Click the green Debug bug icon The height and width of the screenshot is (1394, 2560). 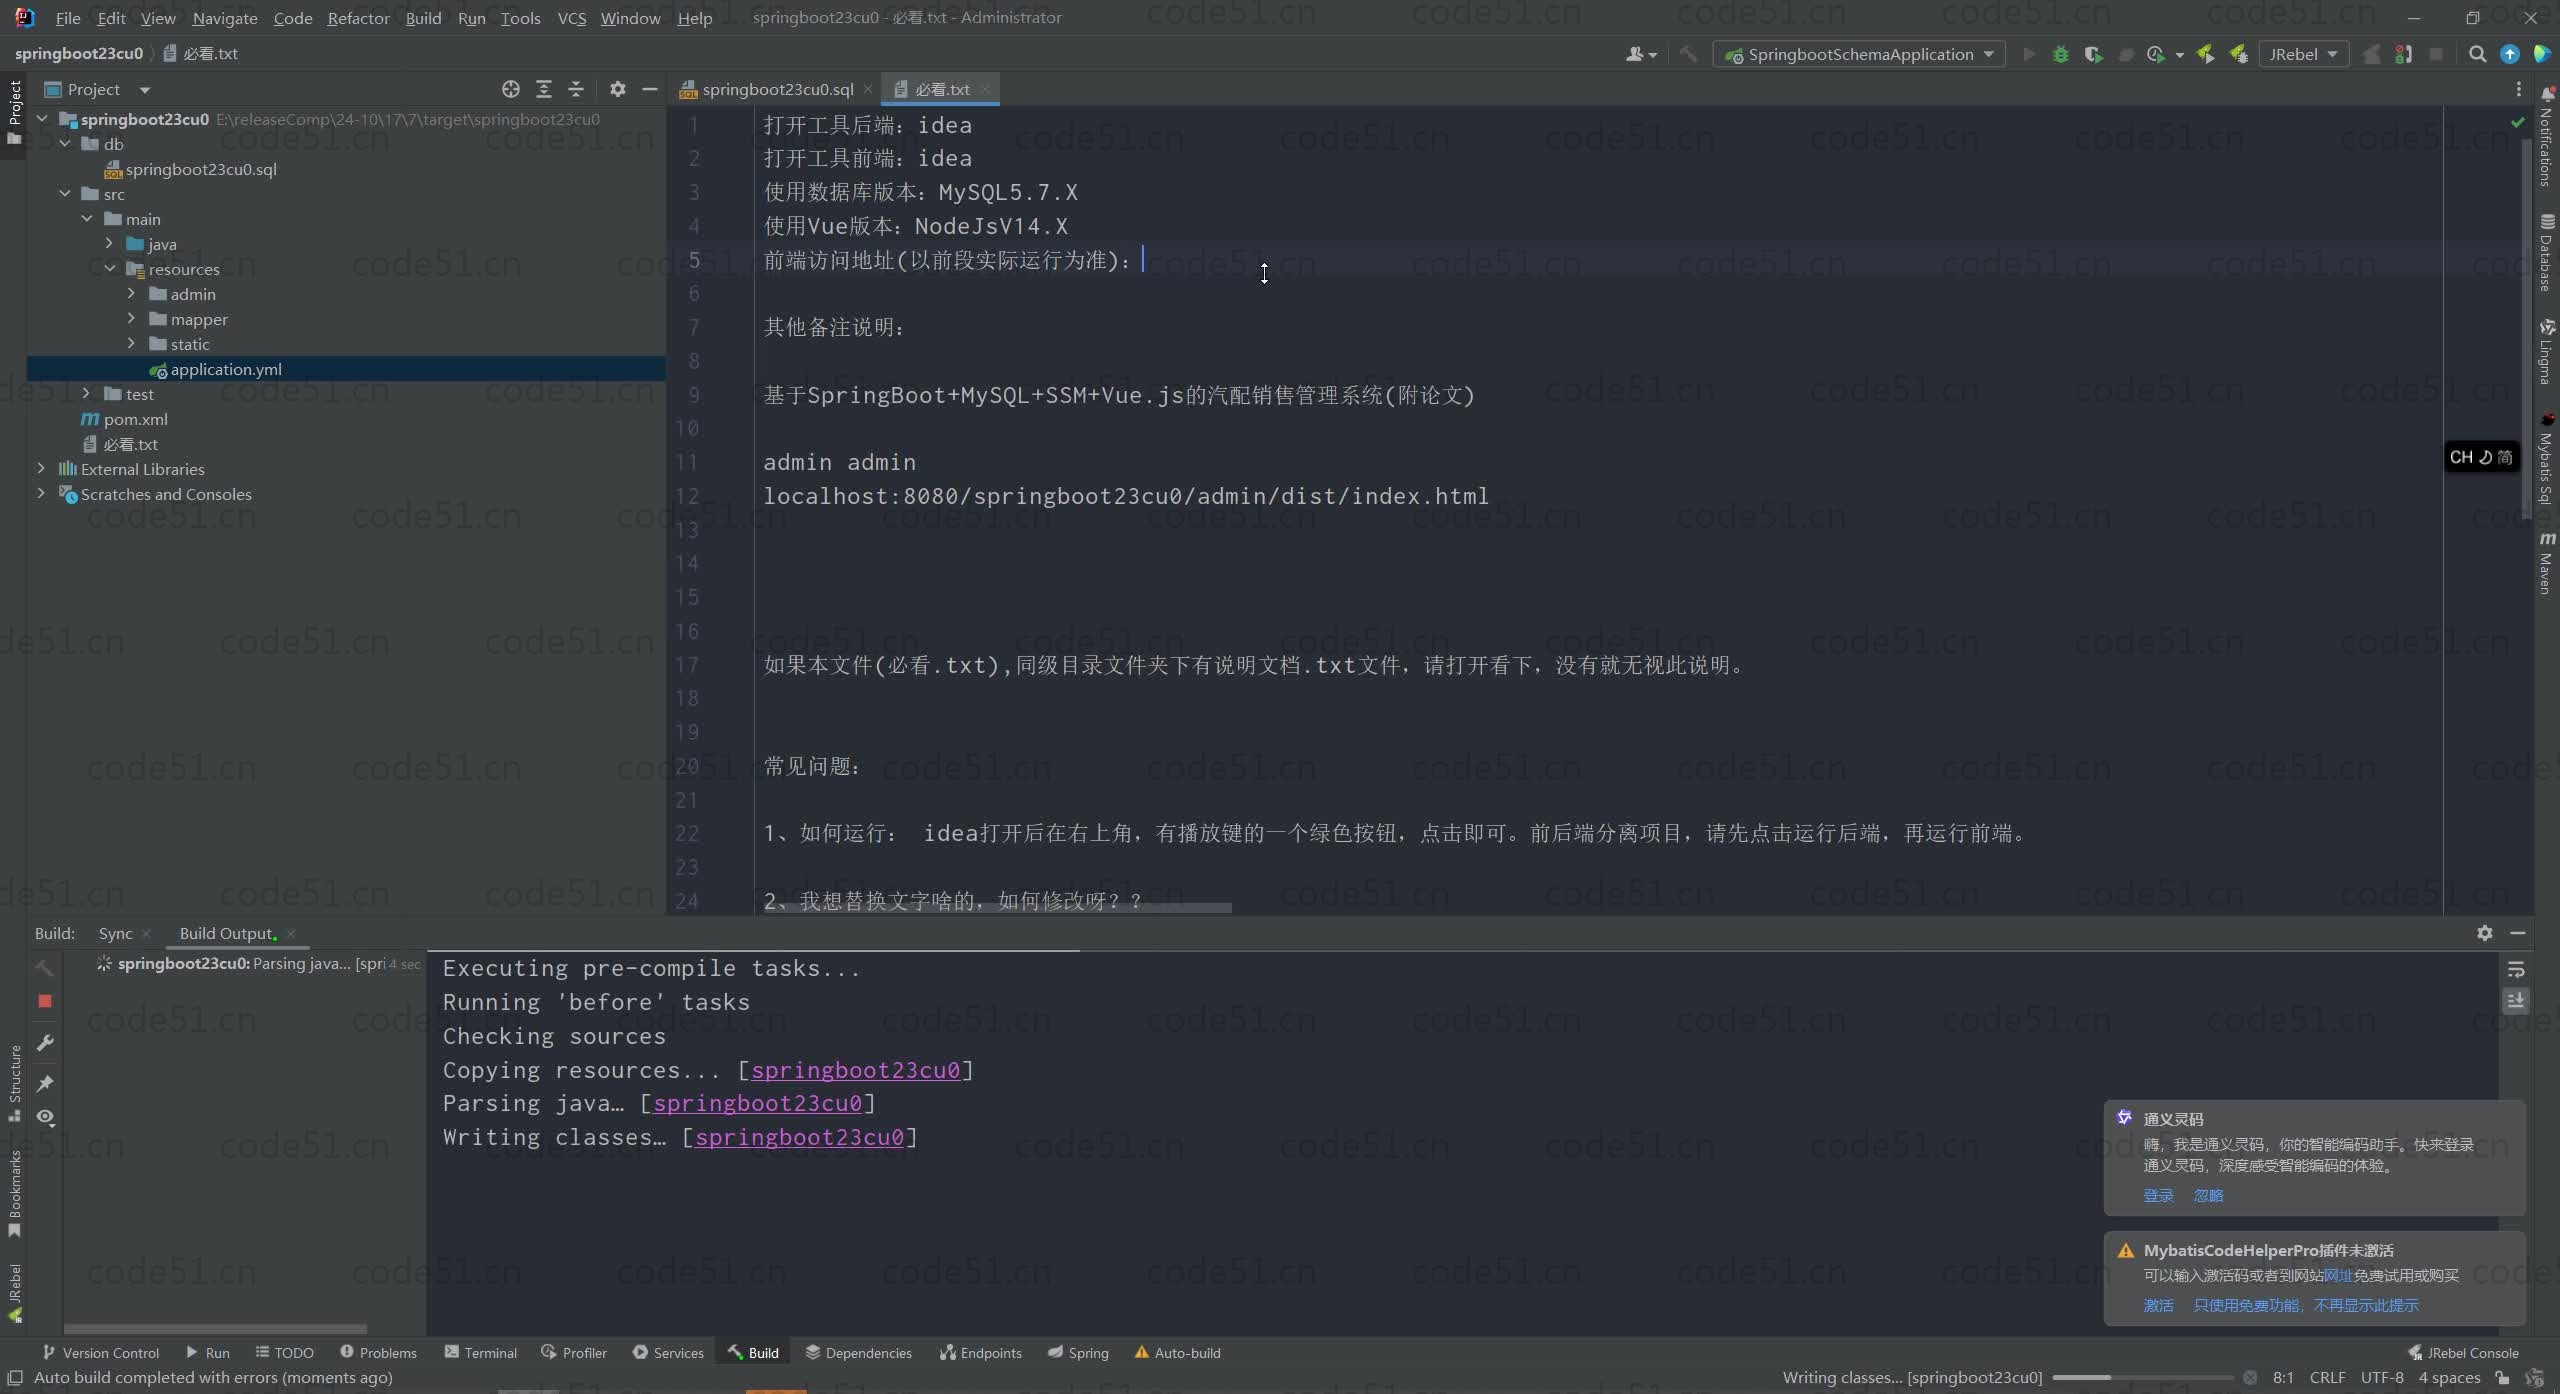2060,55
